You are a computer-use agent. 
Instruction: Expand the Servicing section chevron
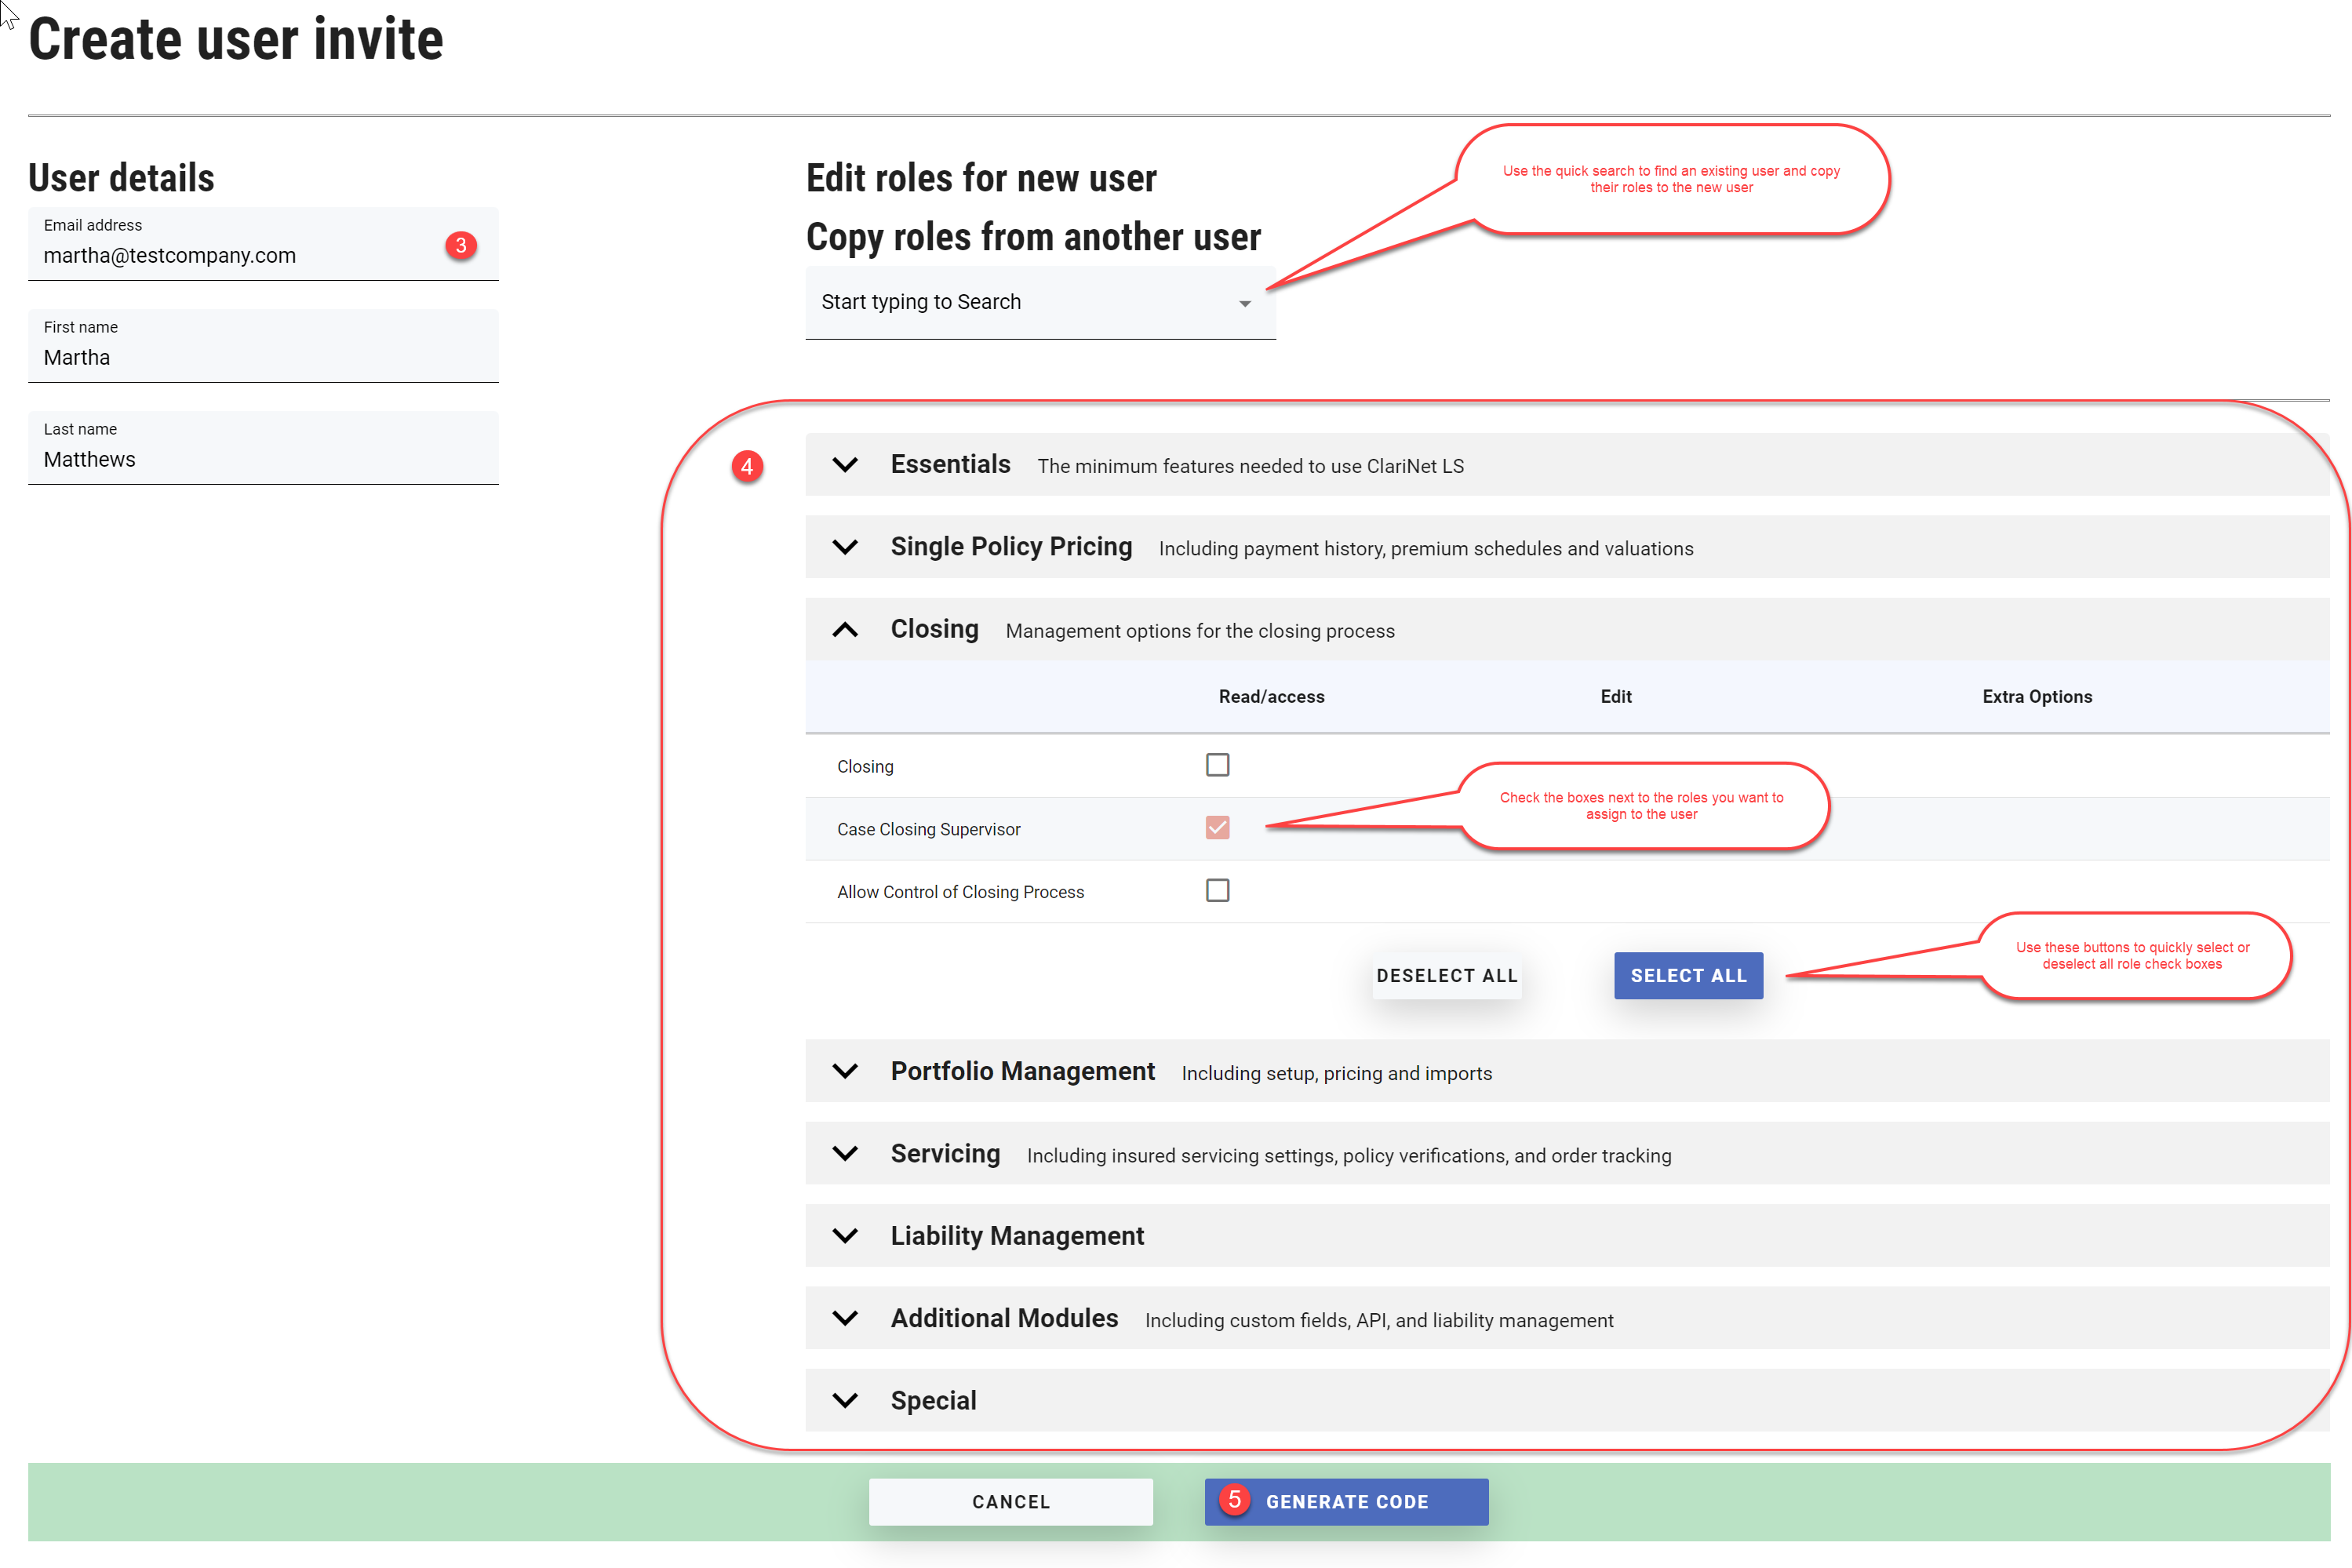click(845, 1153)
